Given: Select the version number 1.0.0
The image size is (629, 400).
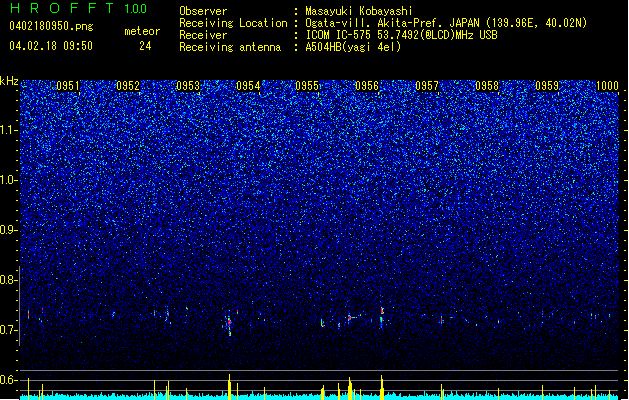Looking at the screenshot, I should 136,9.
